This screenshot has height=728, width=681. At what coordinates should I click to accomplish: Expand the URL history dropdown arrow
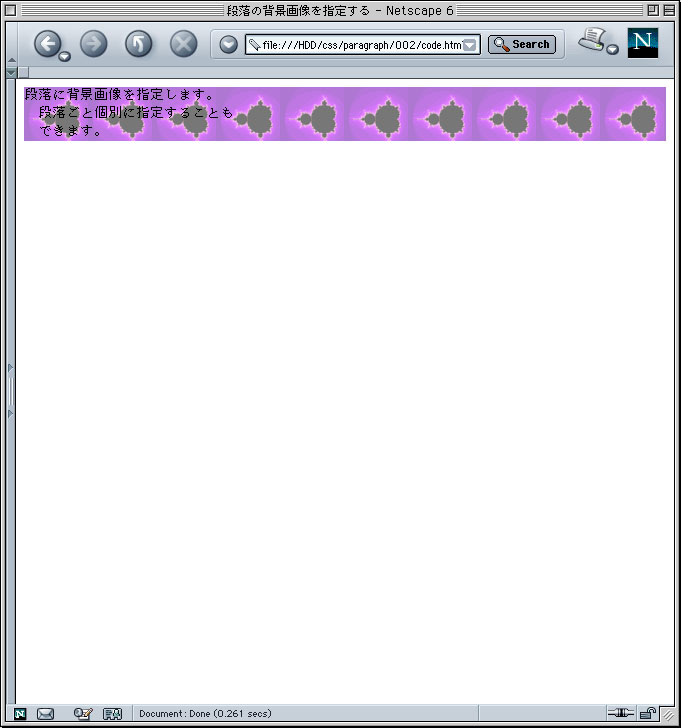[470, 45]
